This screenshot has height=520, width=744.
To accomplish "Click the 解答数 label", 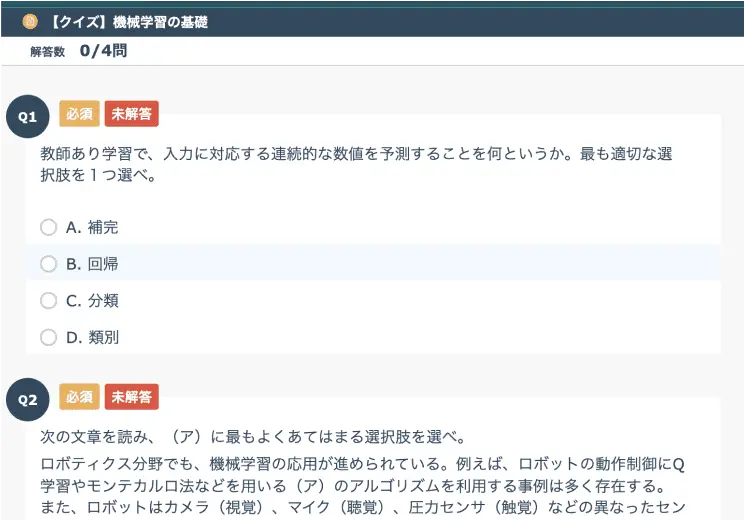I will [47, 52].
